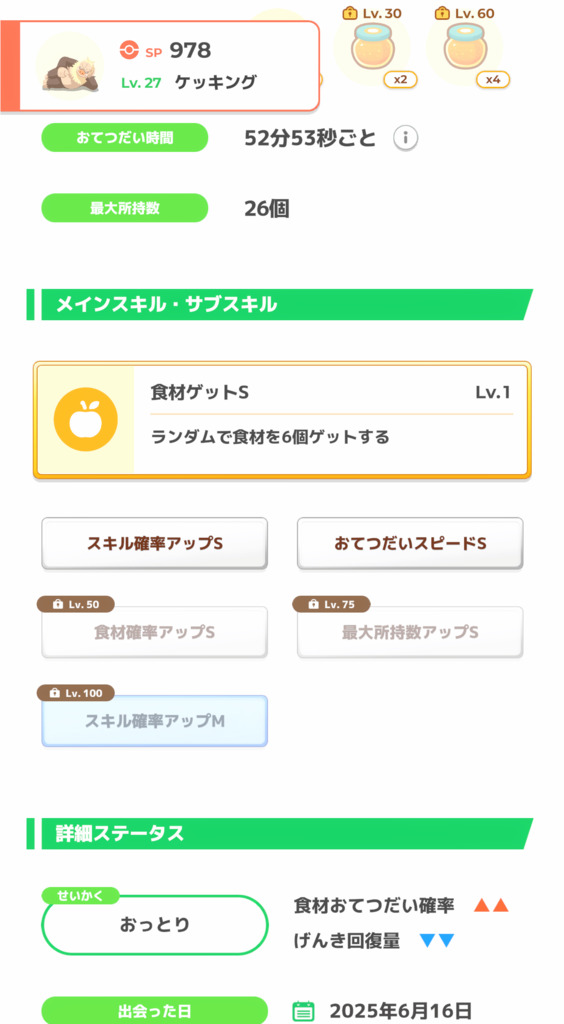This screenshot has height=1024, width=564.
Task: Tap the Poké Ball SP icon
Action: click(x=129, y=50)
